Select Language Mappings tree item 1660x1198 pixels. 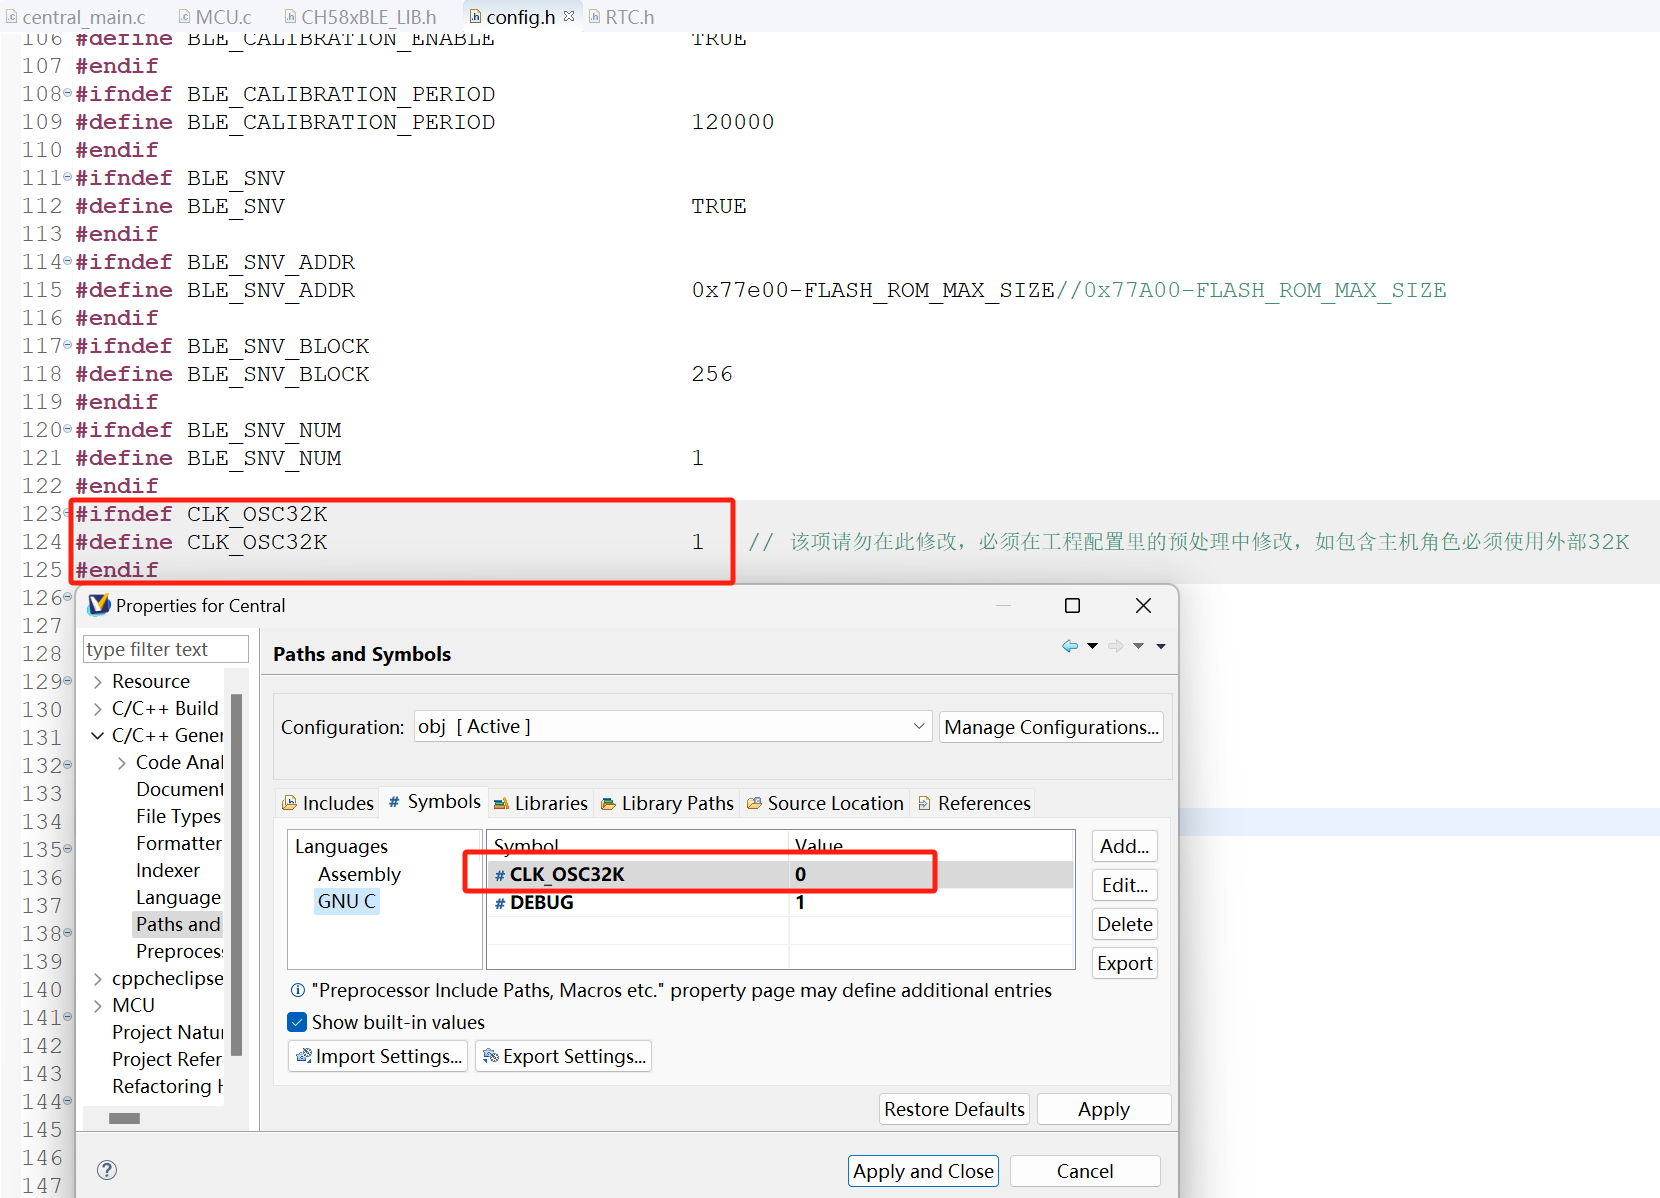178,897
